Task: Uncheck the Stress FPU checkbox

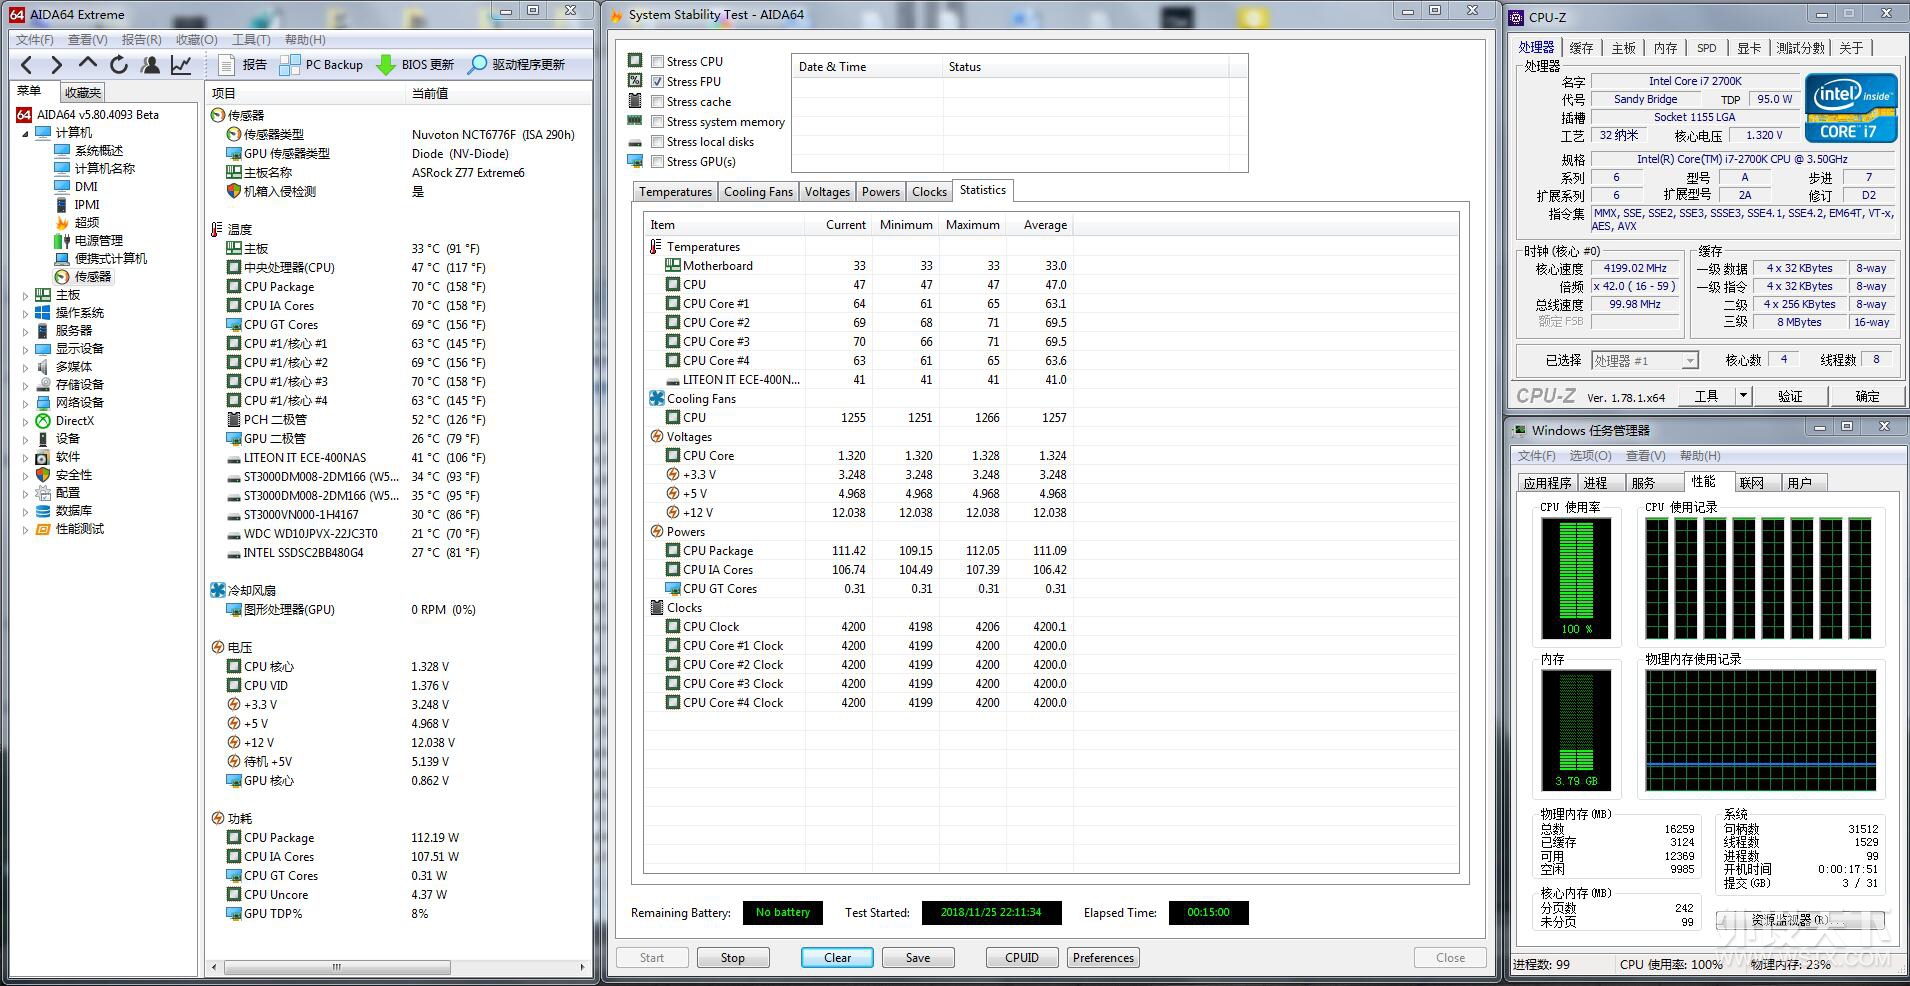Action: (657, 82)
